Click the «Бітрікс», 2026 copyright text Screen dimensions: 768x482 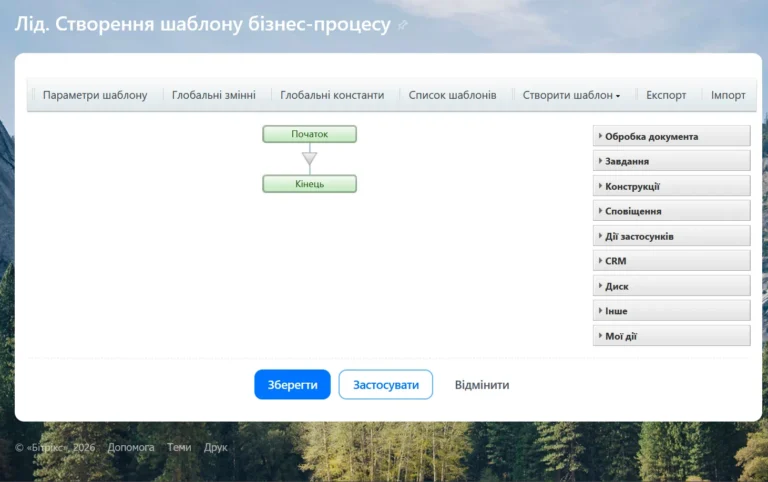coord(55,447)
